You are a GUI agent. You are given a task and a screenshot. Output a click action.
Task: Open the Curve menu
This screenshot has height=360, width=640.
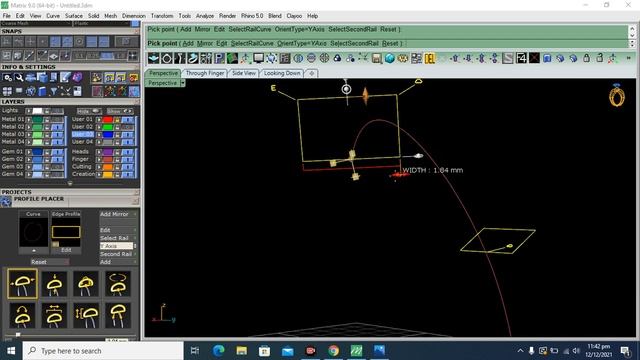pos(53,16)
